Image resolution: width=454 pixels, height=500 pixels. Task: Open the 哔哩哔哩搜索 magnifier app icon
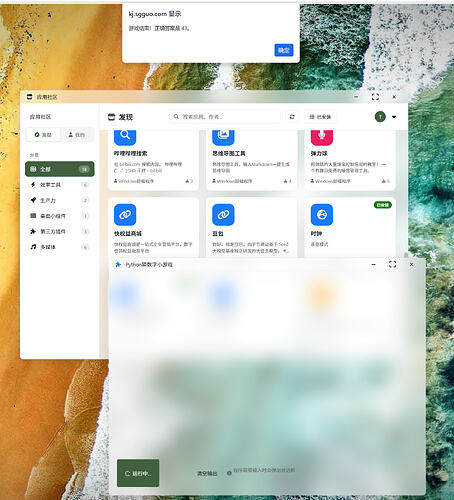click(125, 136)
